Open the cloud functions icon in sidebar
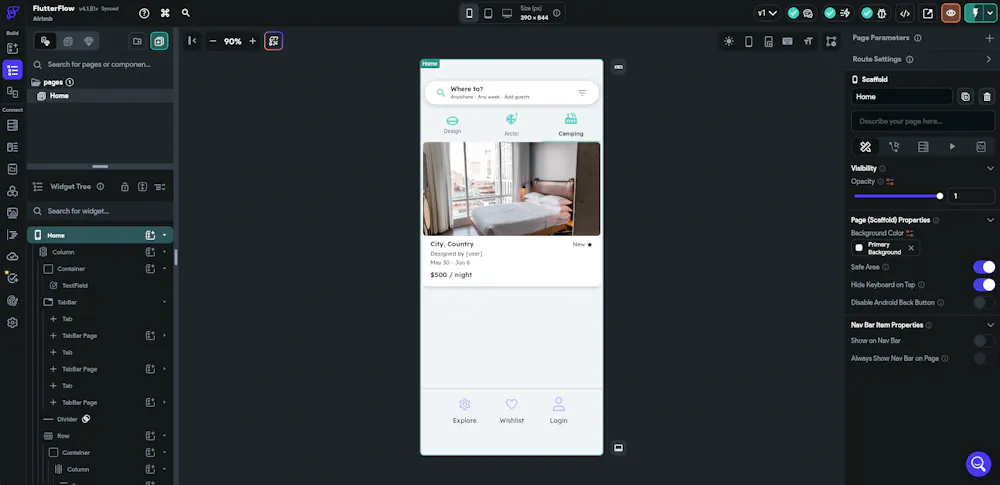 pos(12,257)
